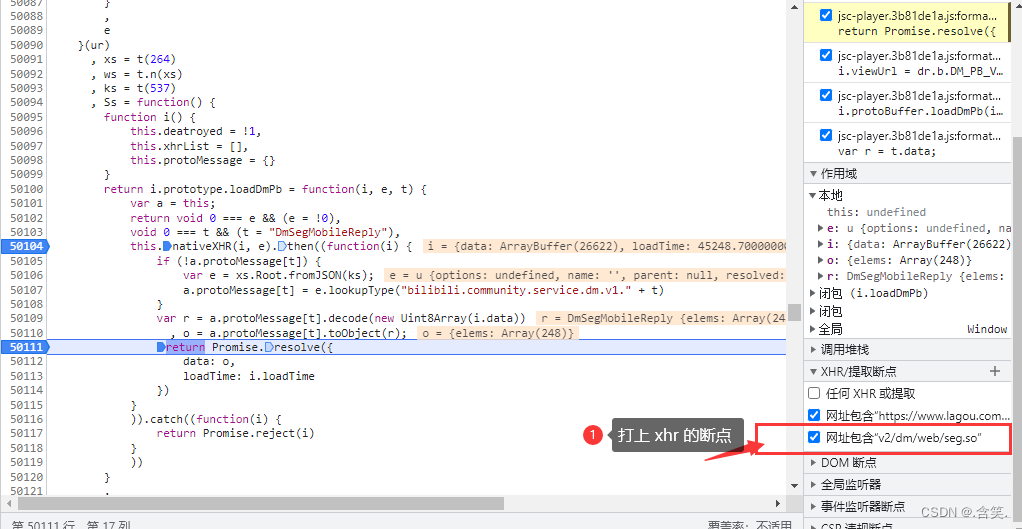
Task: Toggle inline breakpoint marker before nativeXHR
Action: click(167, 246)
